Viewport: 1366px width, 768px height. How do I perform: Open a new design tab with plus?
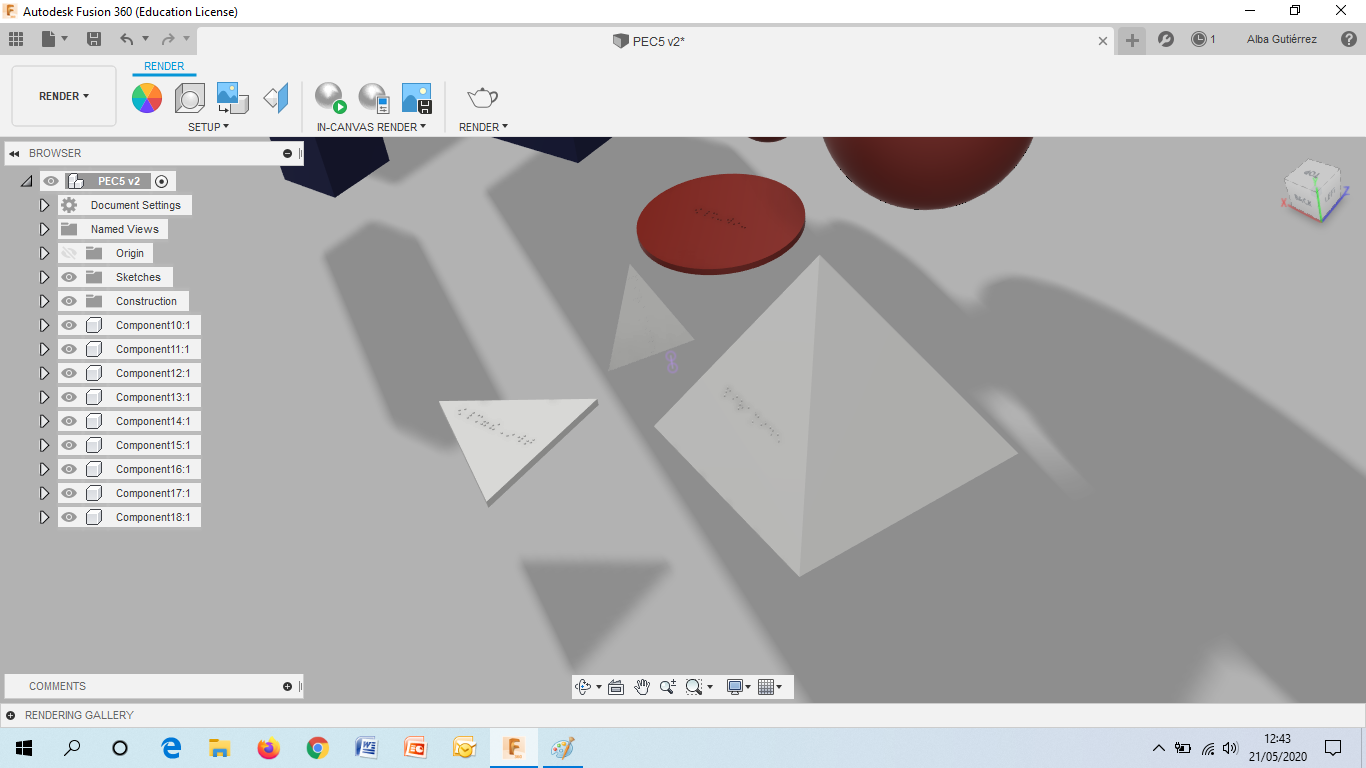point(1132,40)
